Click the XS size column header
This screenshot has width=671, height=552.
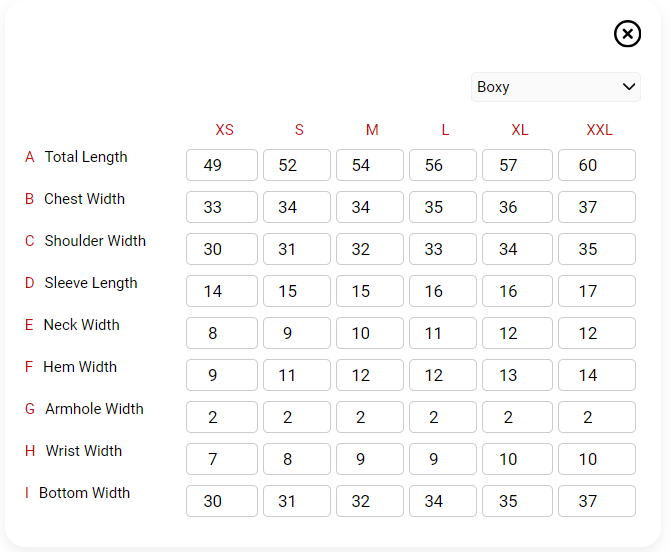(x=224, y=130)
